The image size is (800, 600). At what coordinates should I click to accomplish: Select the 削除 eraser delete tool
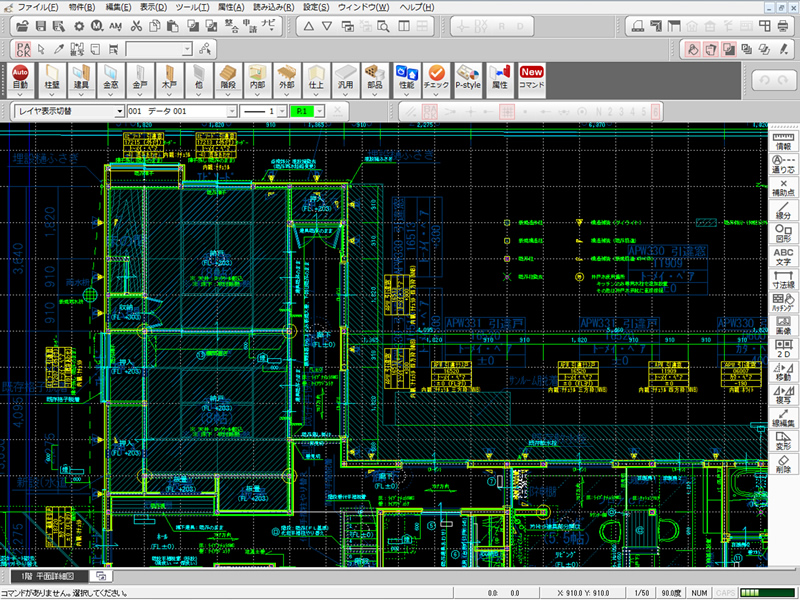point(783,464)
